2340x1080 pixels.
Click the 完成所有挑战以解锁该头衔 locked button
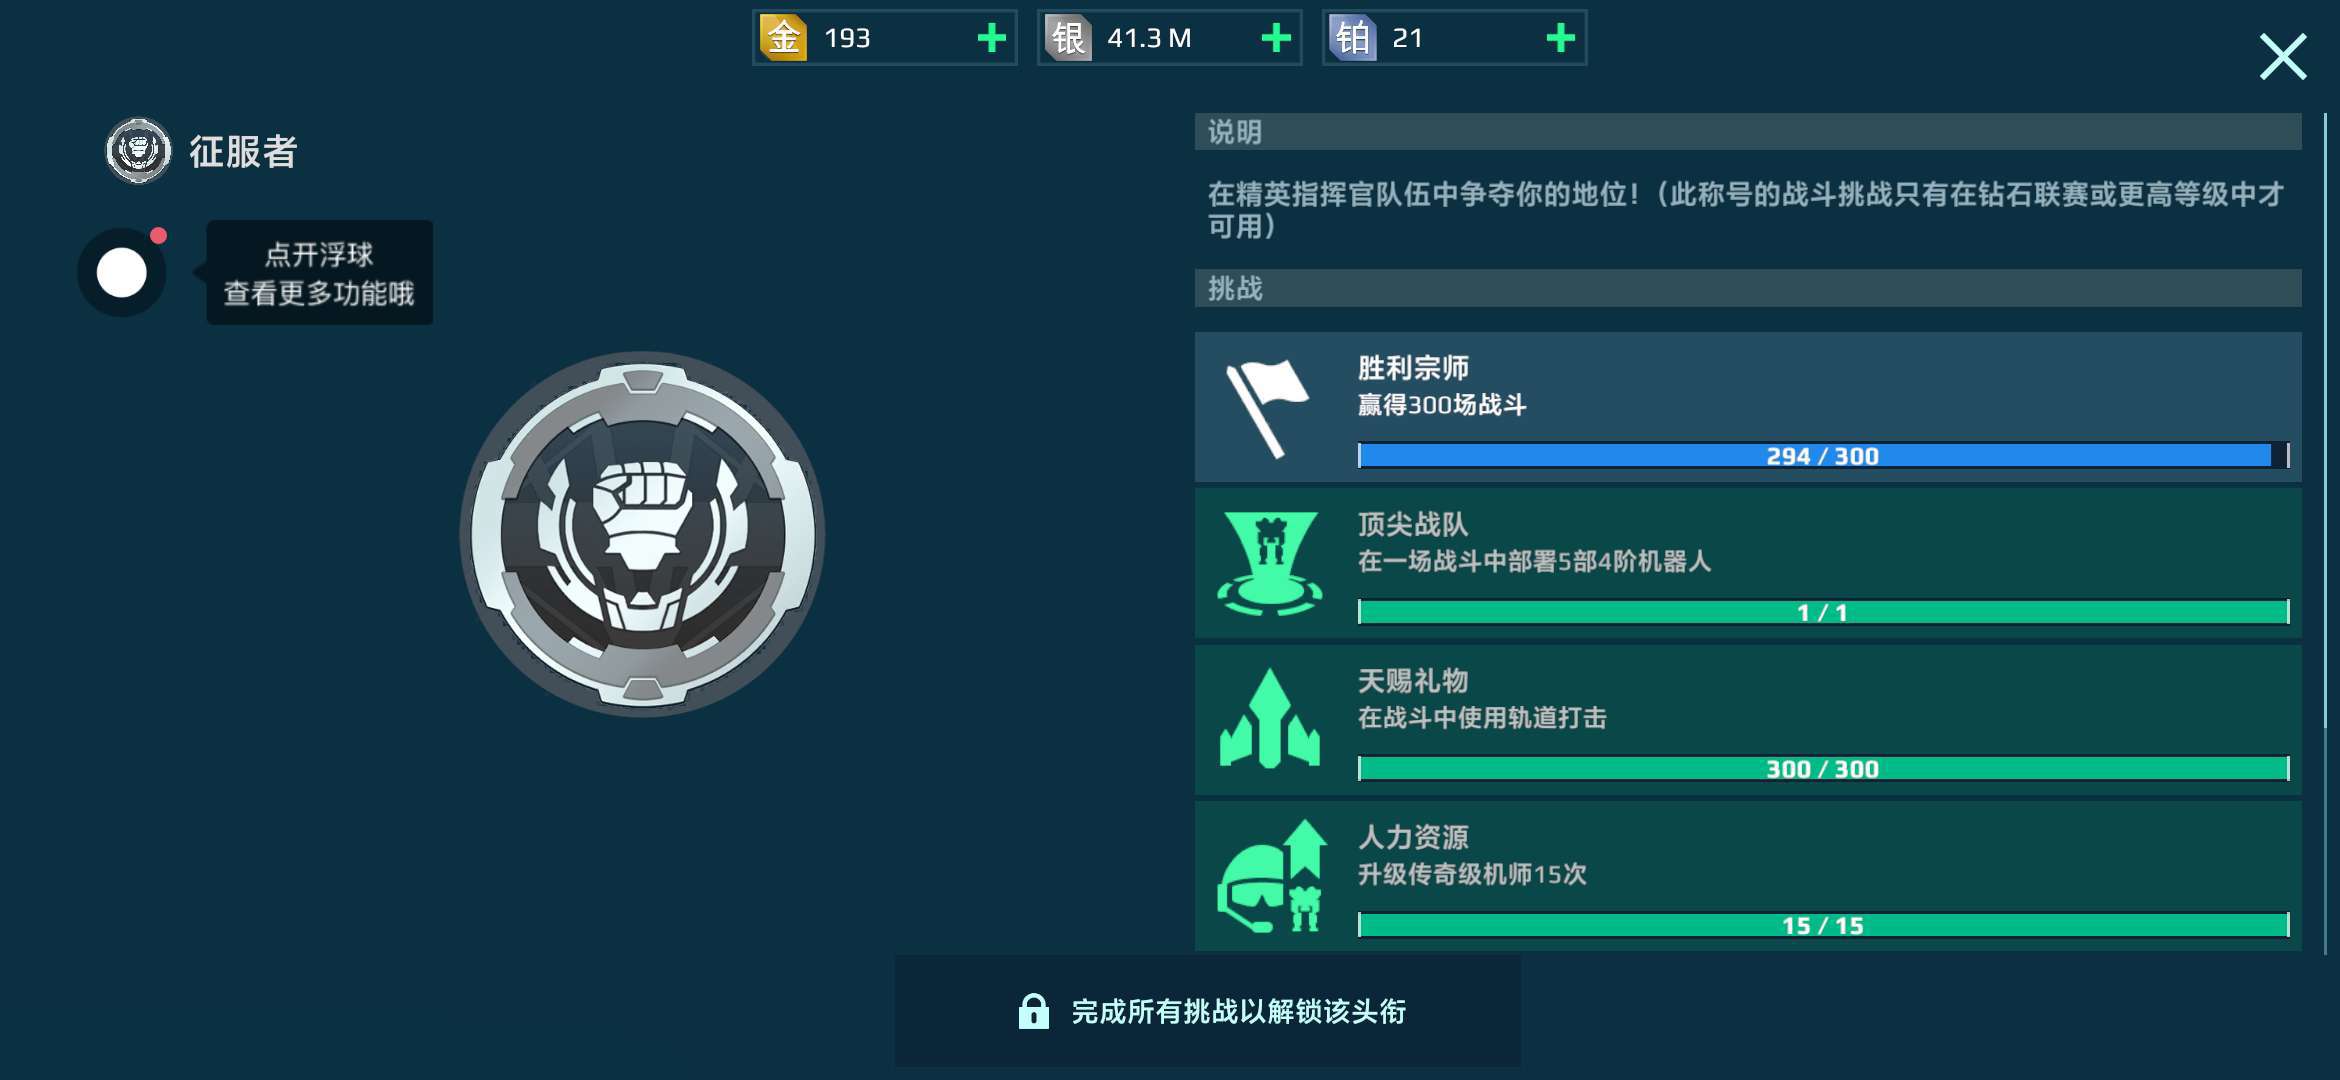click(1208, 1011)
